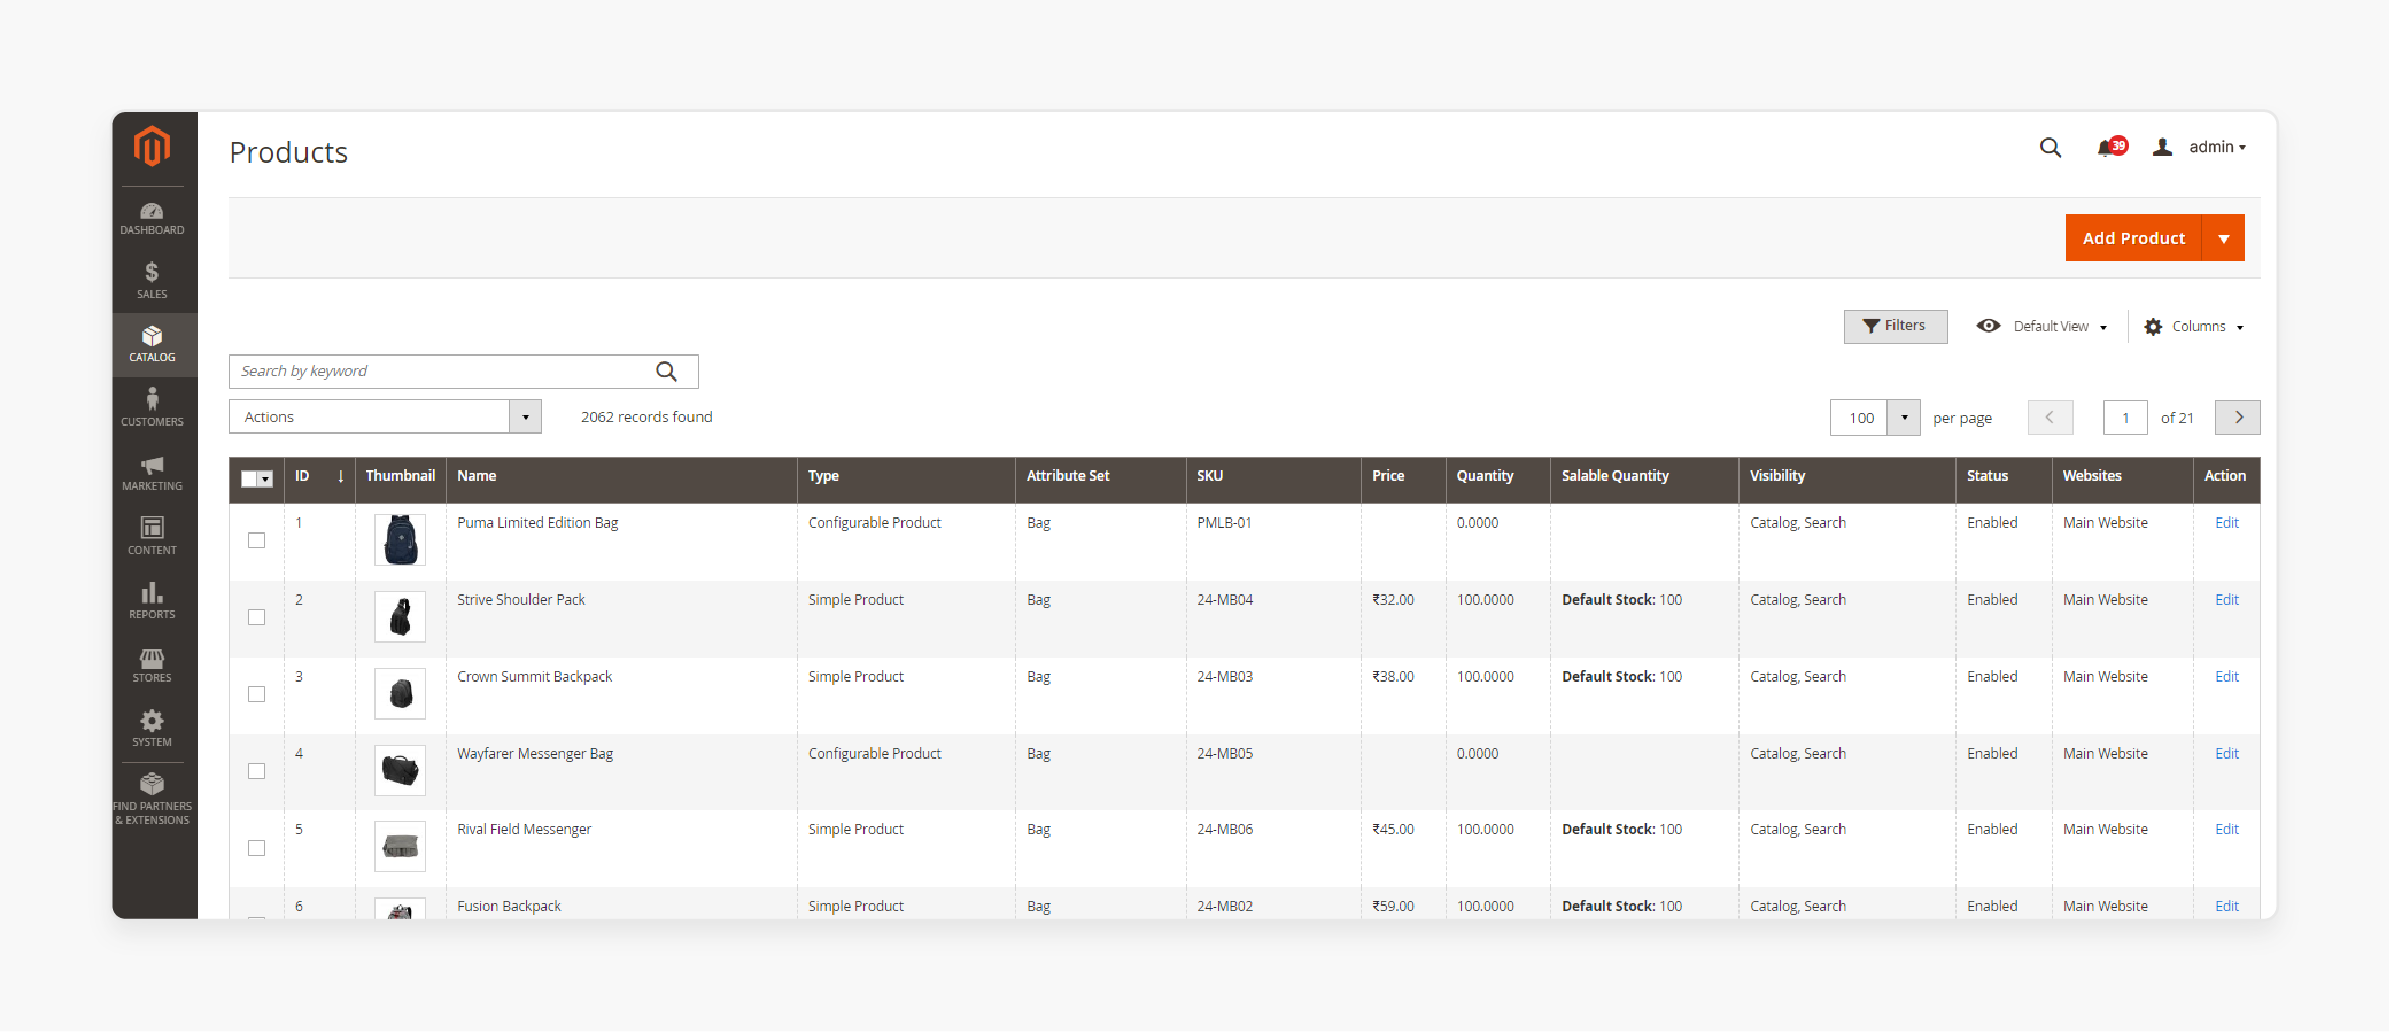Open the notifications bell with 39 badge
Image resolution: width=2389 pixels, height=1032 pixels.
coord(2111,147)
